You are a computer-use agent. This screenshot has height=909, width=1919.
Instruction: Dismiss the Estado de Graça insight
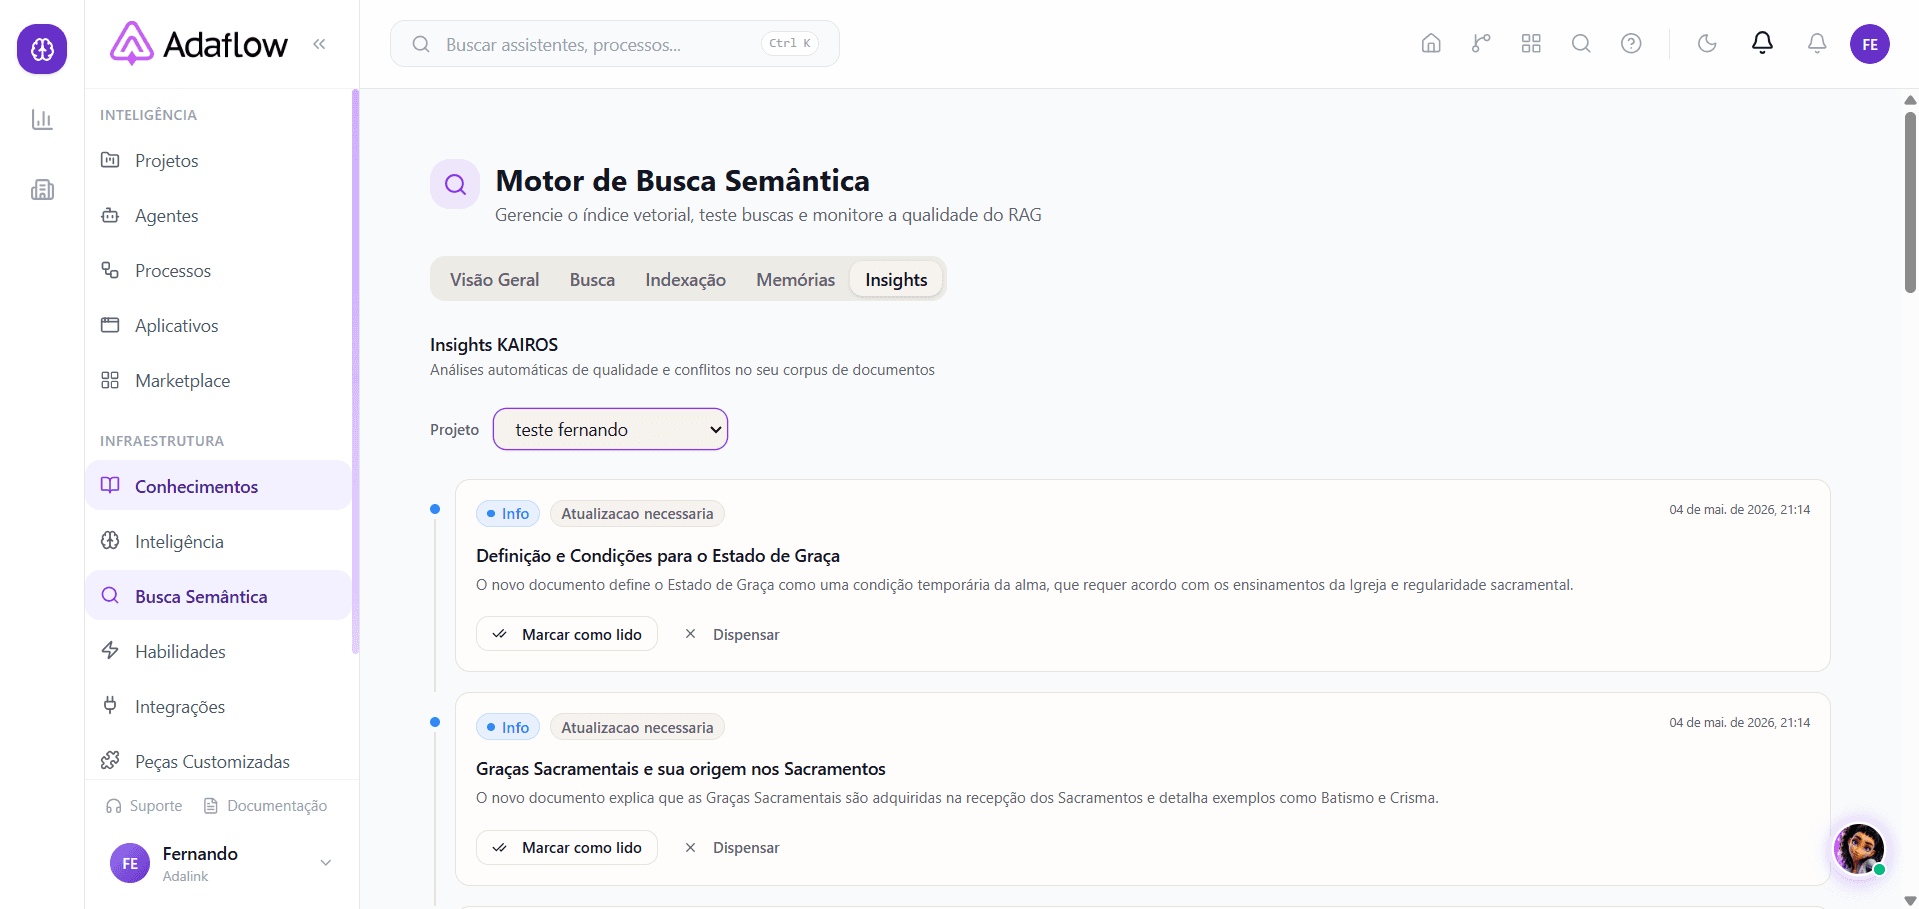point(732,634)
